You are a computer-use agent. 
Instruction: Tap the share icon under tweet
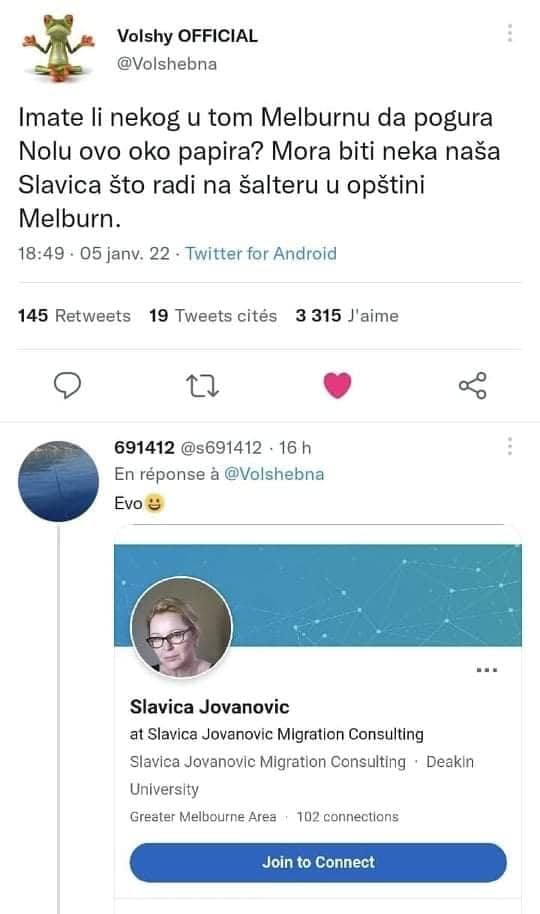click(x=472, y=385)
